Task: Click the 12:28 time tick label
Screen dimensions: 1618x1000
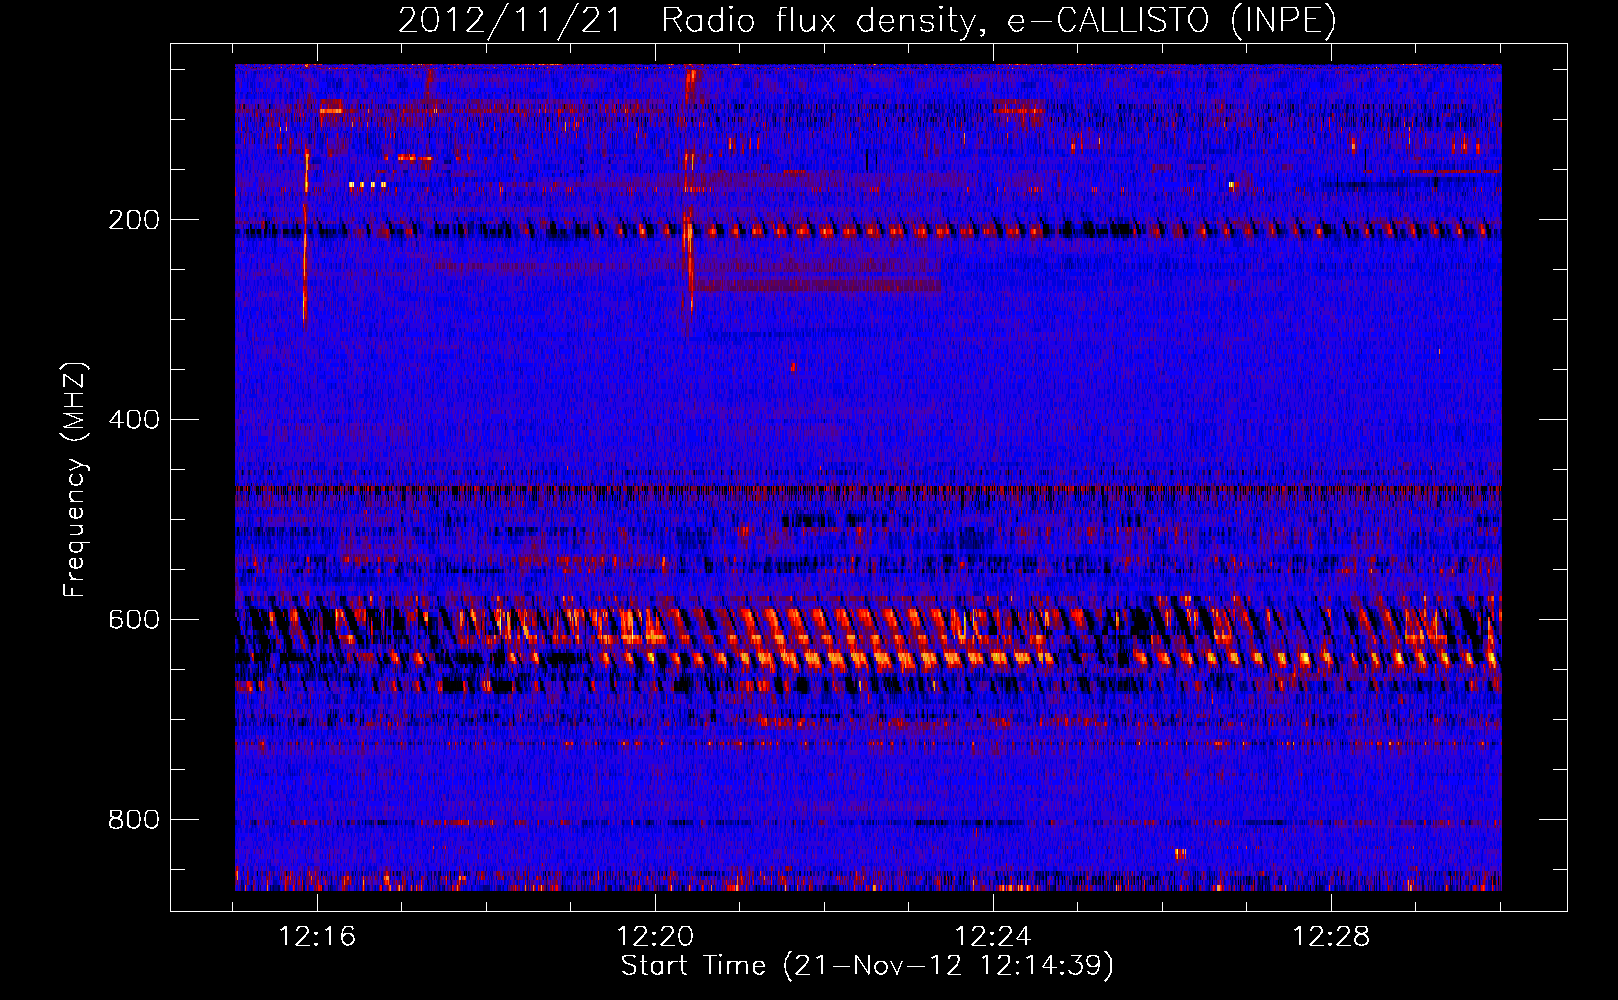Action: click(x=1331, y=937)
